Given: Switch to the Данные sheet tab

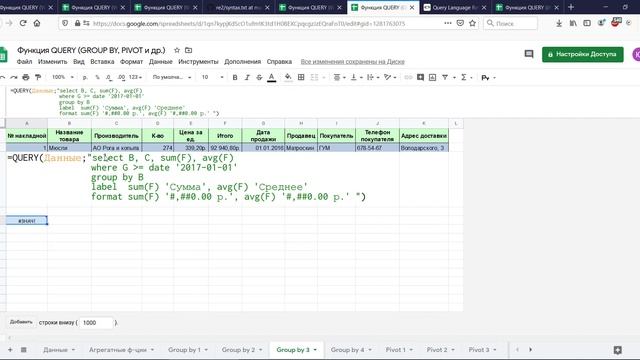Looking at the screenshot, I should coord(59,350).
